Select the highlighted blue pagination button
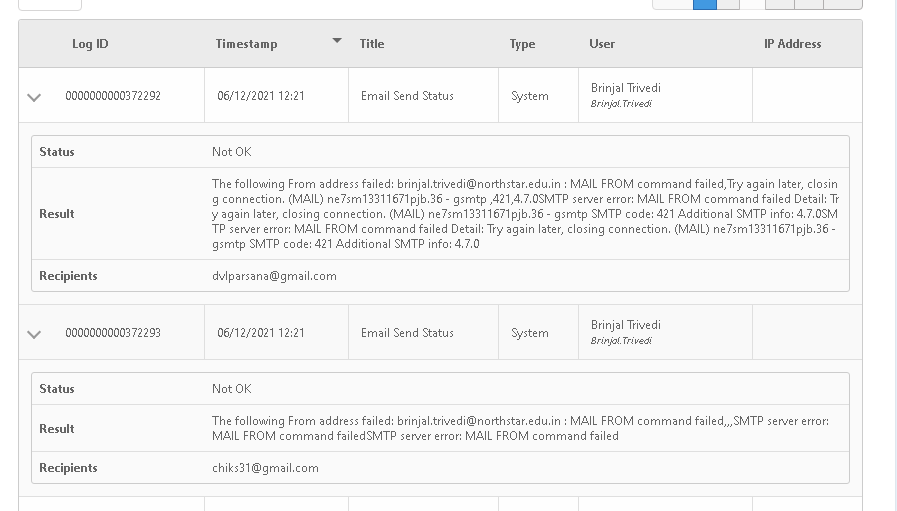 [x=705, y=5]
